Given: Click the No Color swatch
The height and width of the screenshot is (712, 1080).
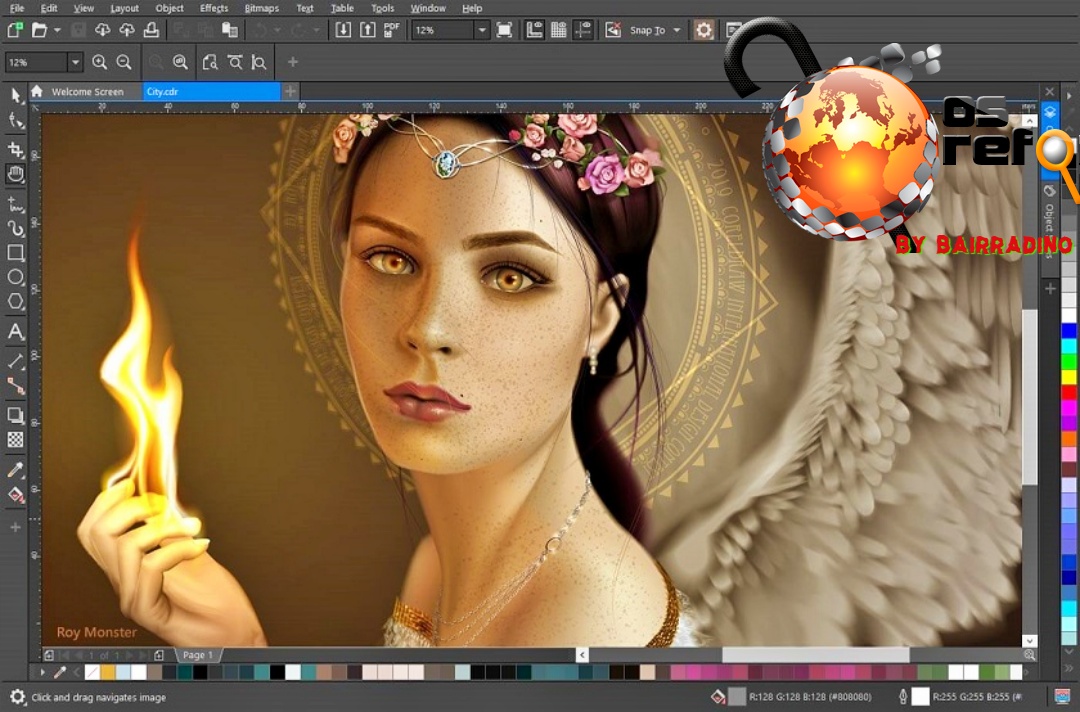Looking at the screenshot, I should point(92,672).
